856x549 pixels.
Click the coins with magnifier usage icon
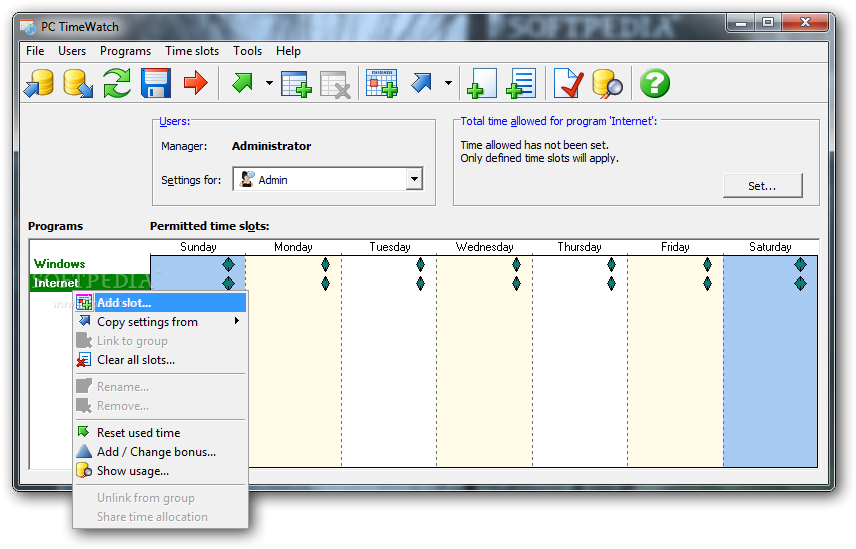click(608, 84)
